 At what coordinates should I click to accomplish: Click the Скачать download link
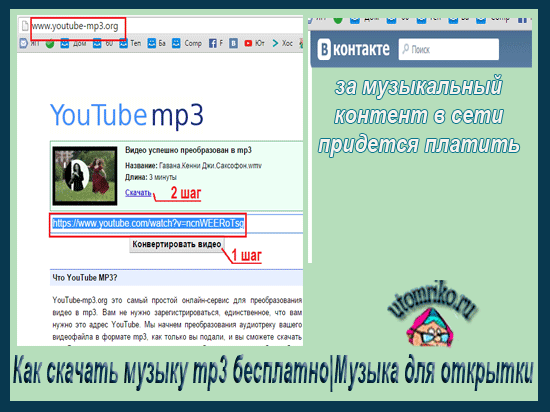pyautogui.click(x=138, y=193)
